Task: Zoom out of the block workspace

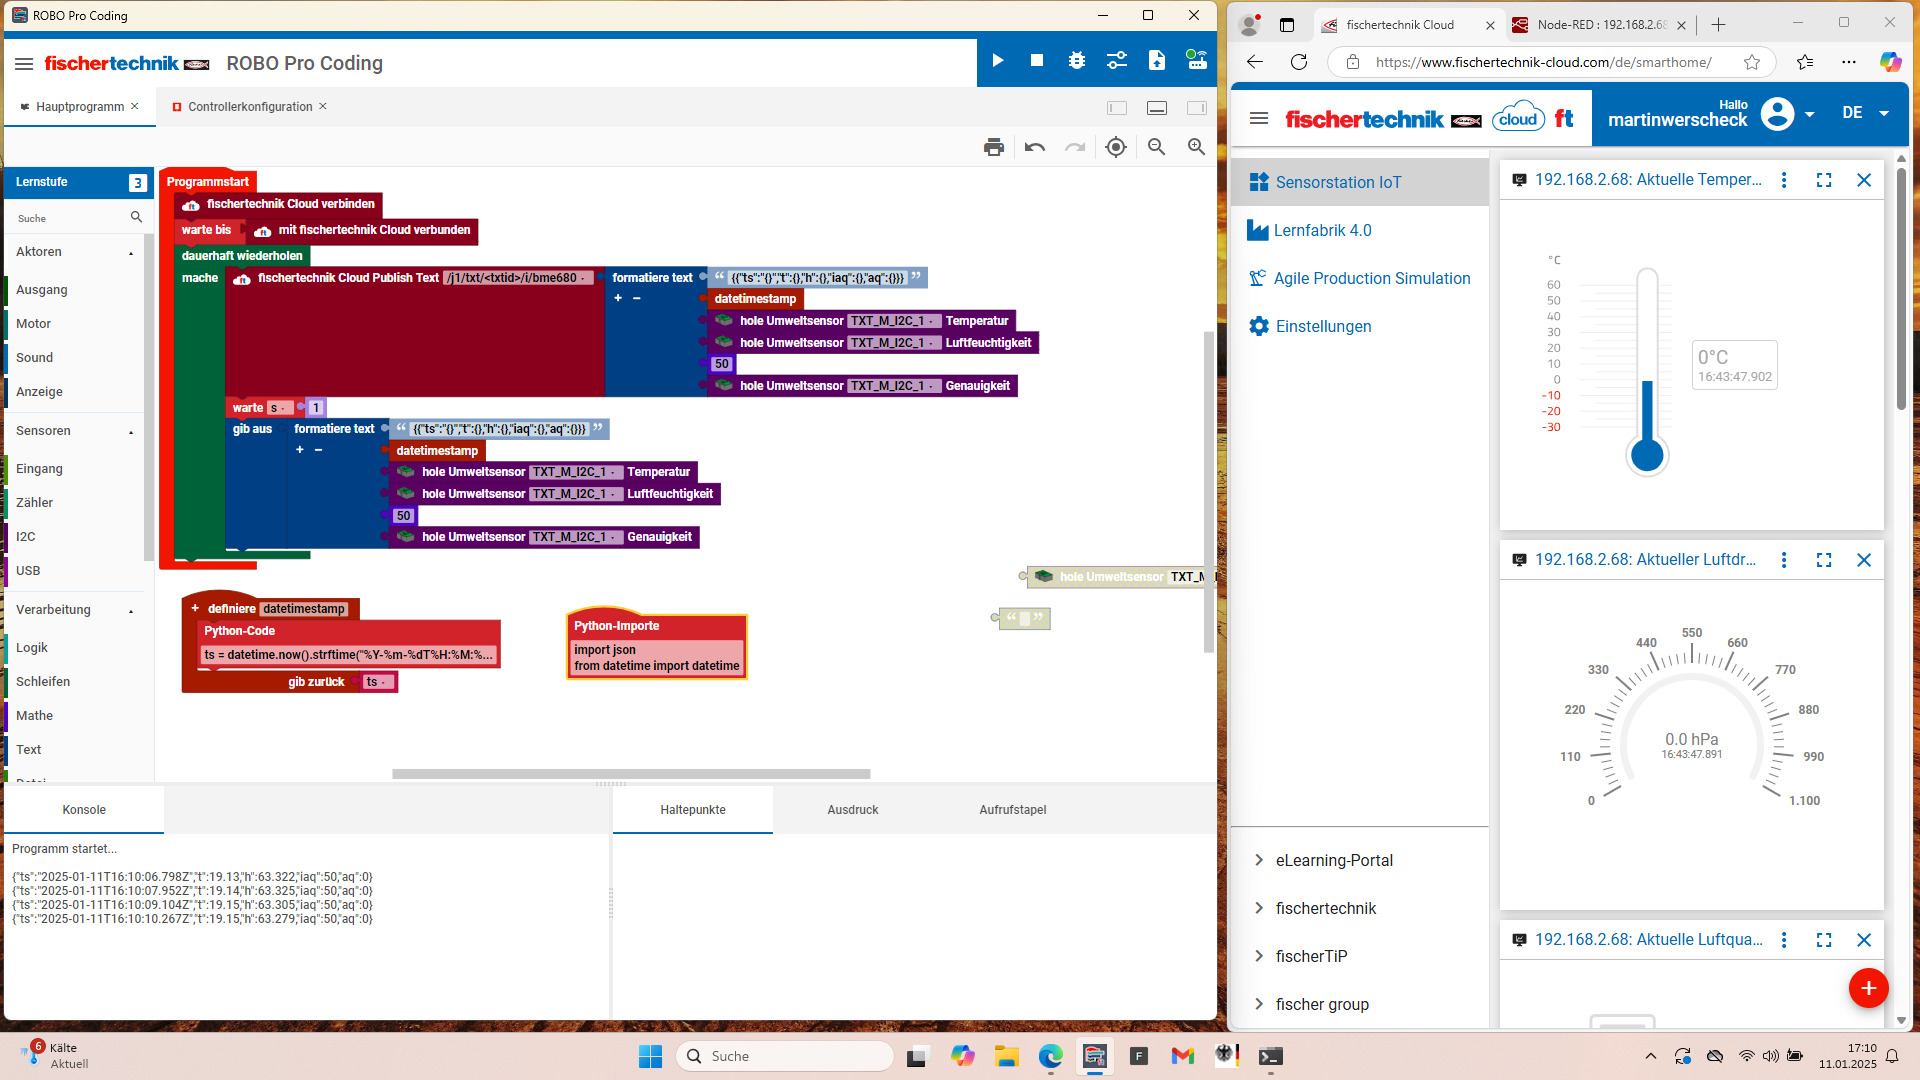Action: click(x=1156, y=147)
